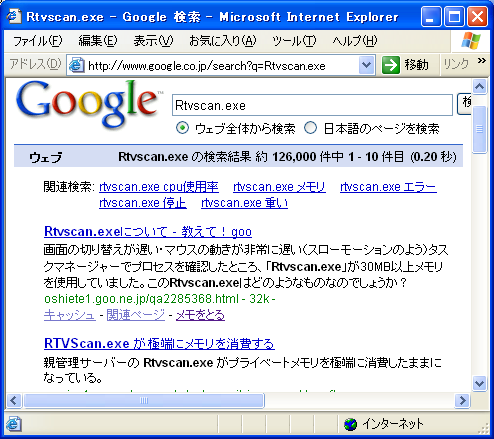The width and height of the screenshot is (494, 439).
Task: Open related search rtvscan.exe エラー
Action: click(388, 187)
